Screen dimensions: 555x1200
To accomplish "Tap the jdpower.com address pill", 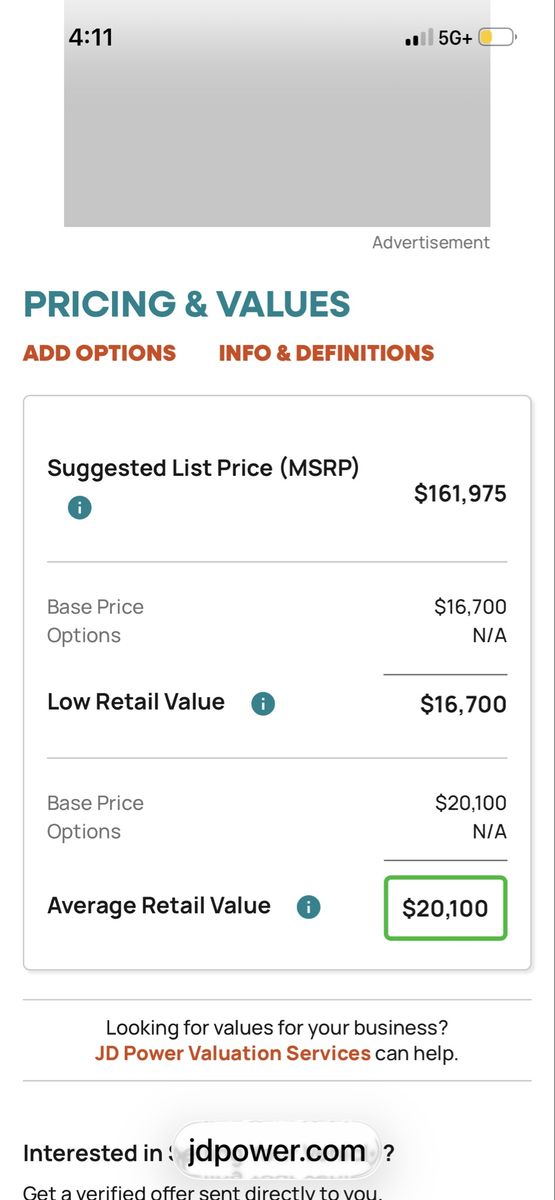I will [x=276, y=1152].
